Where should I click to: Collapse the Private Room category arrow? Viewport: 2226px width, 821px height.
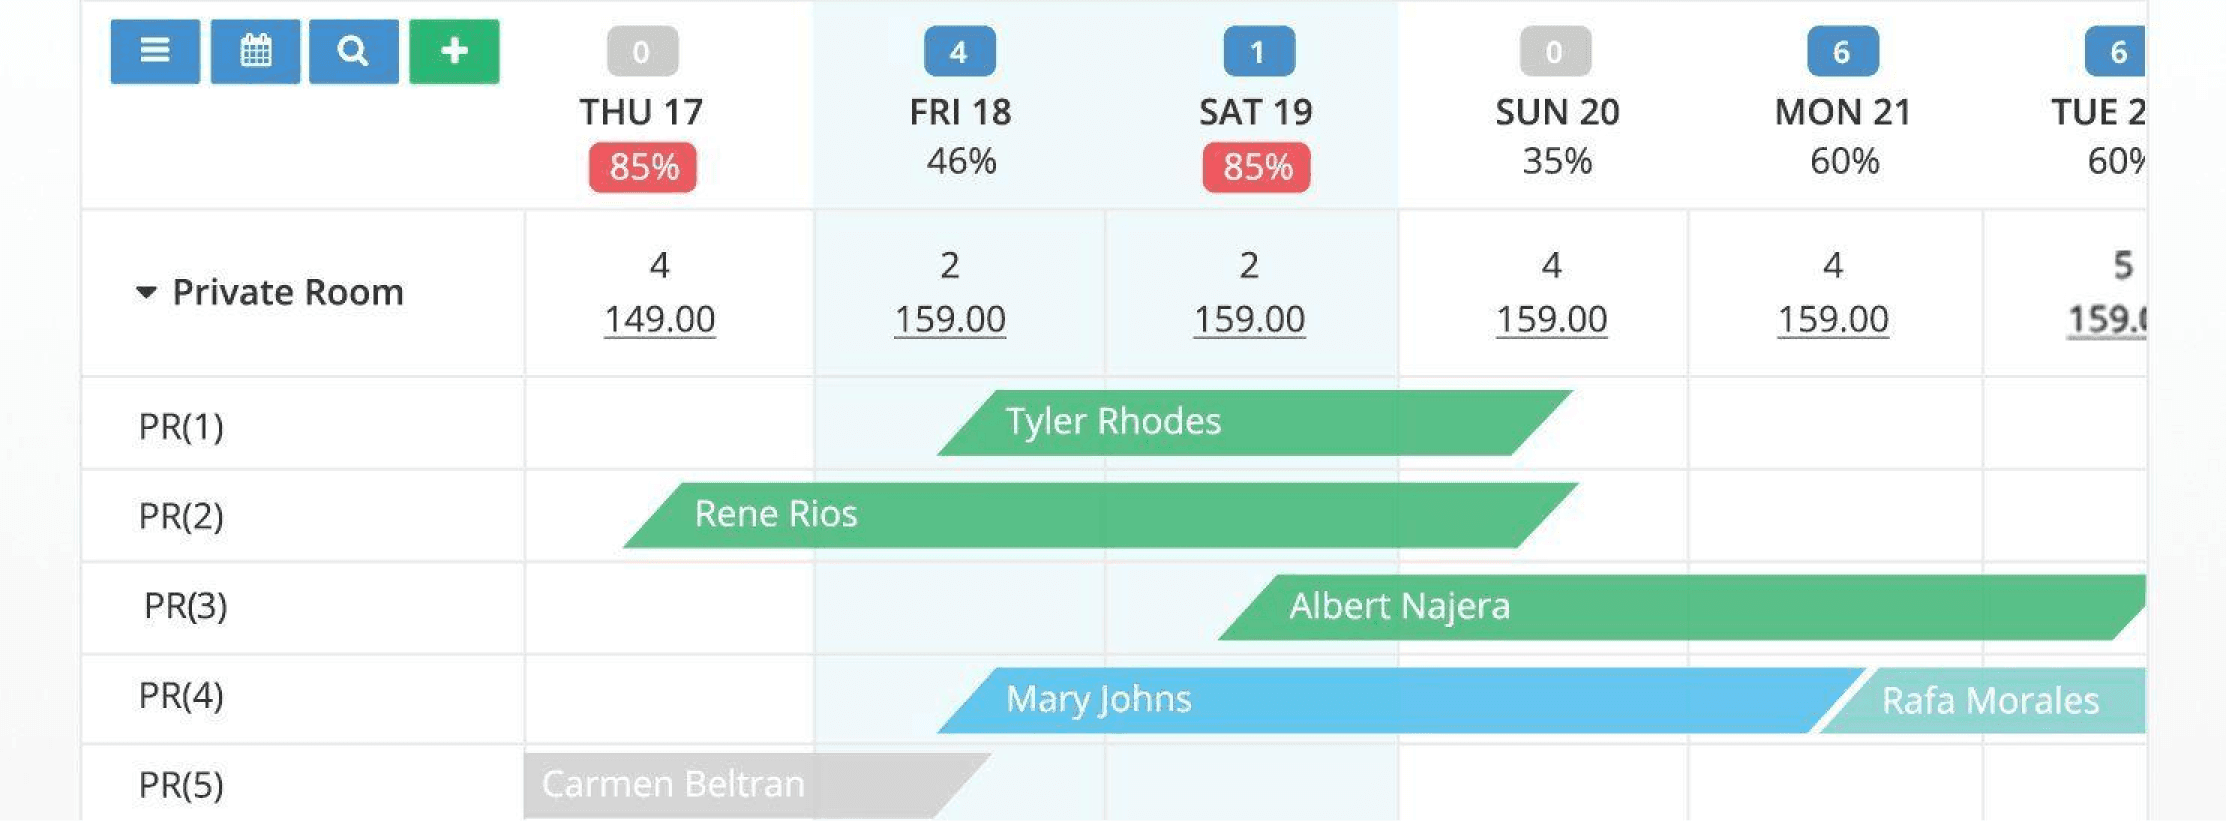coord(146,293)
